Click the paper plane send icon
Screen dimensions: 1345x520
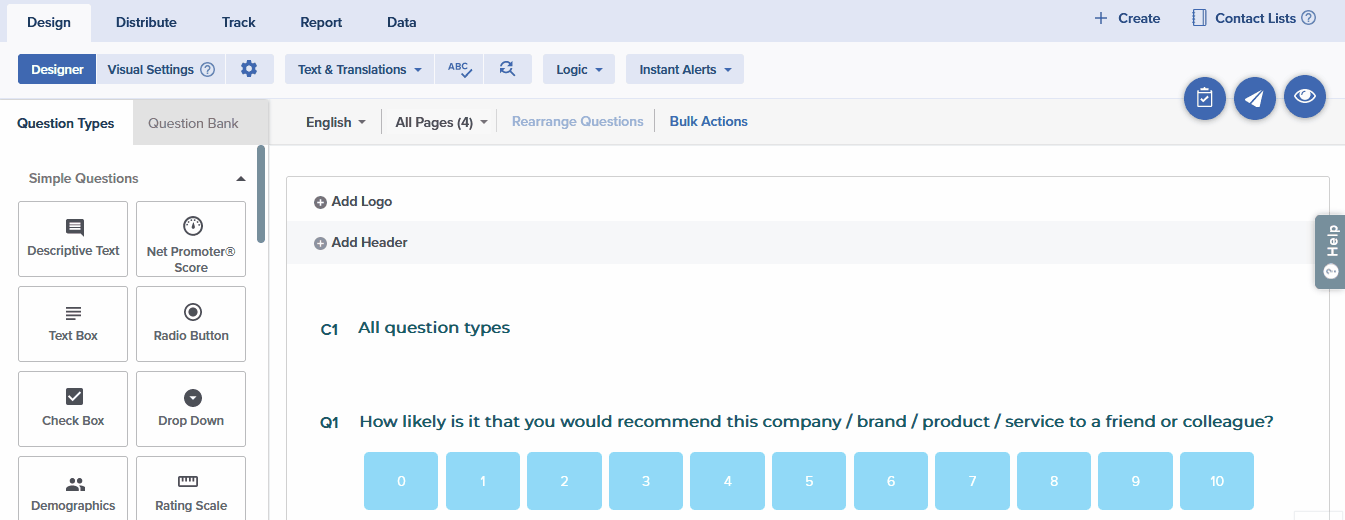tap(1254, 98)
